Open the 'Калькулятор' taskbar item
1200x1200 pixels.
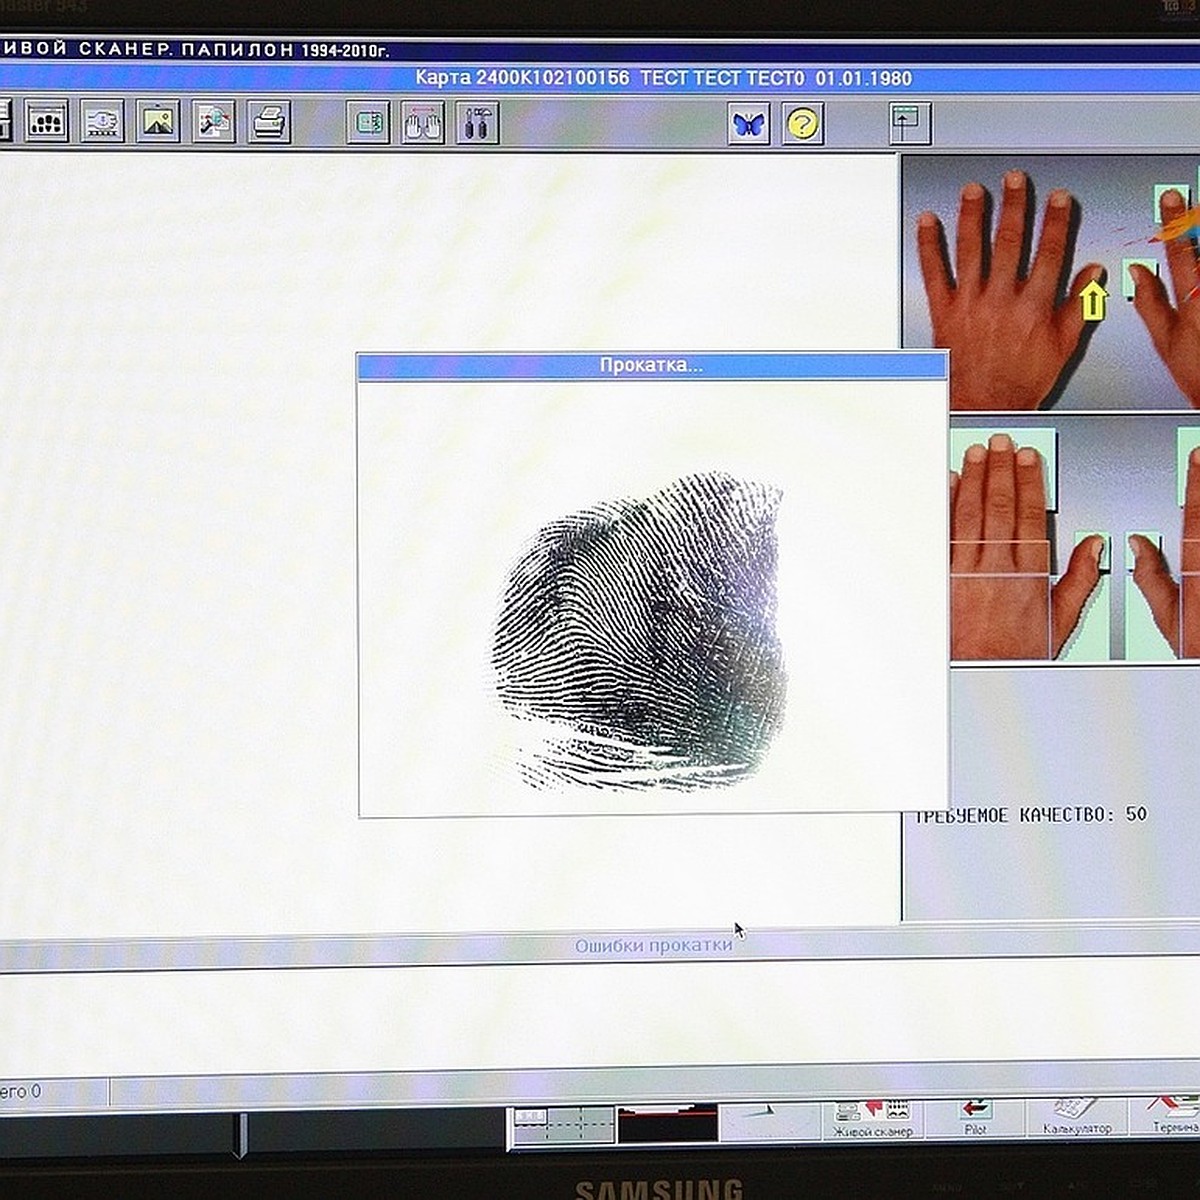1076,1117
